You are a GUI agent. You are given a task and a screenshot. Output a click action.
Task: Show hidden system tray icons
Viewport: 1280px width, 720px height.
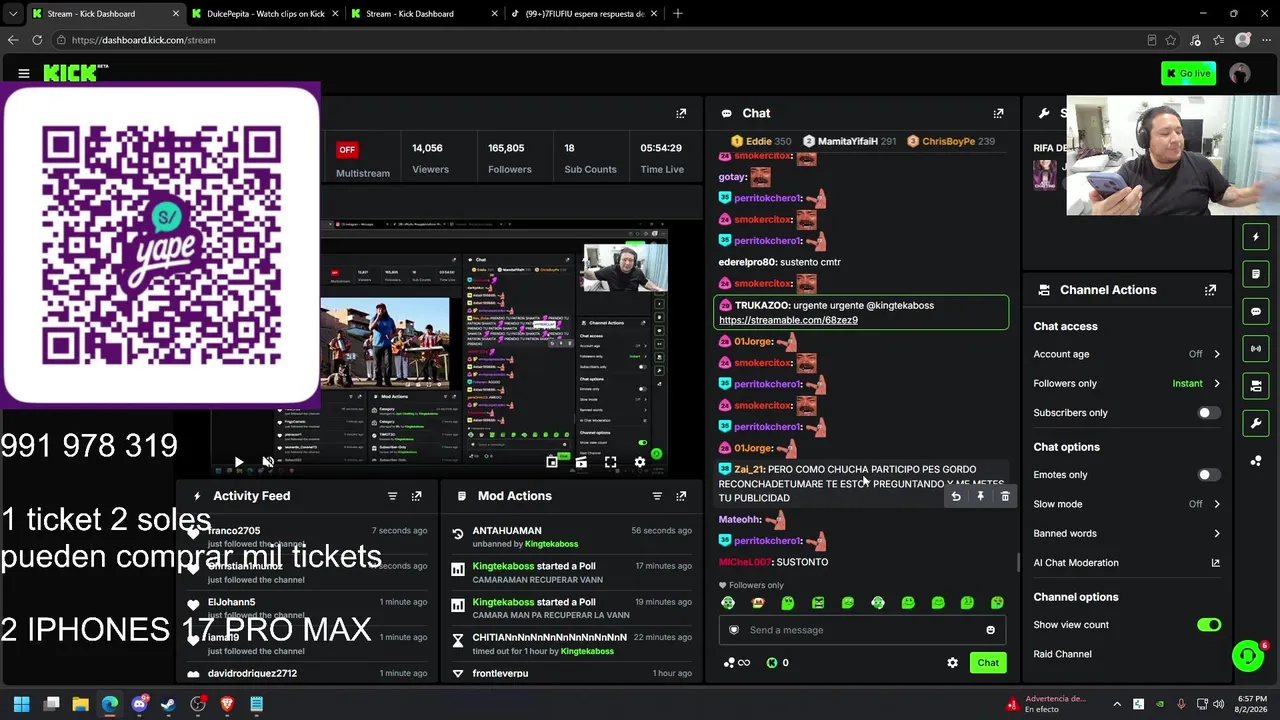(x=1117, y=704)
